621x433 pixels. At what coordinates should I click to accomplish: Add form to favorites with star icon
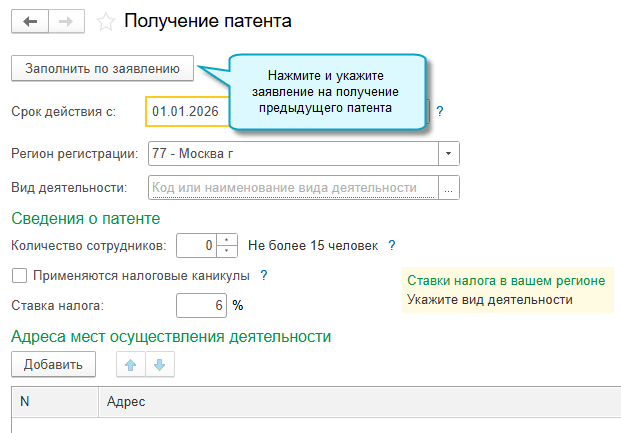coord(106,21)
